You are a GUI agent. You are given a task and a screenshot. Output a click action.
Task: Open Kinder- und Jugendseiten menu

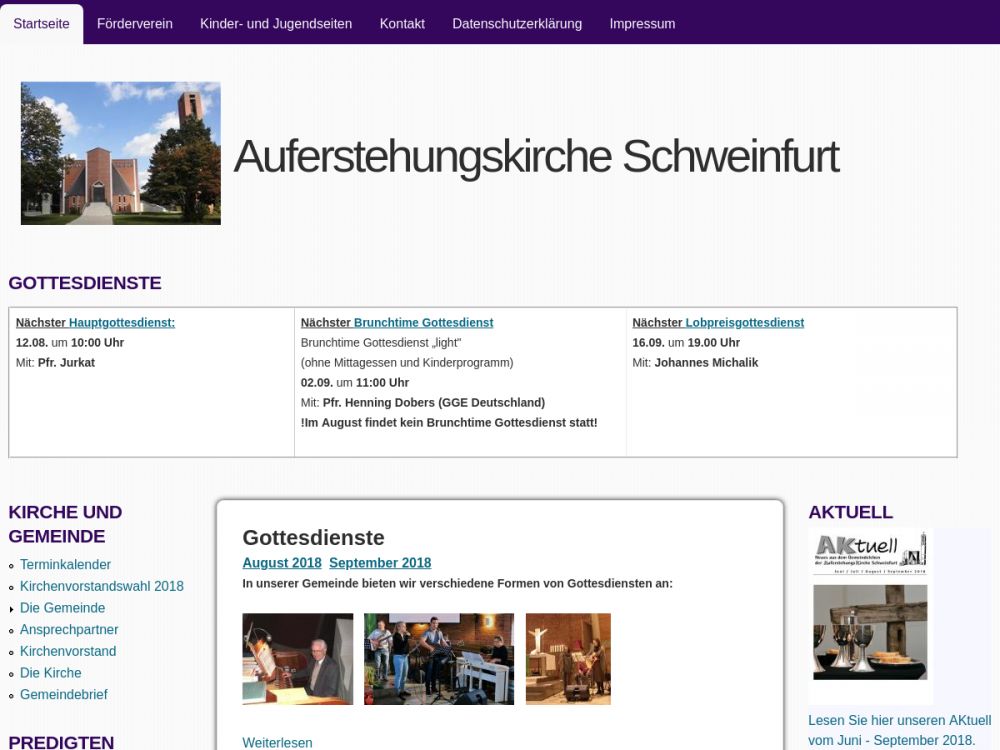tap(276, 23)
